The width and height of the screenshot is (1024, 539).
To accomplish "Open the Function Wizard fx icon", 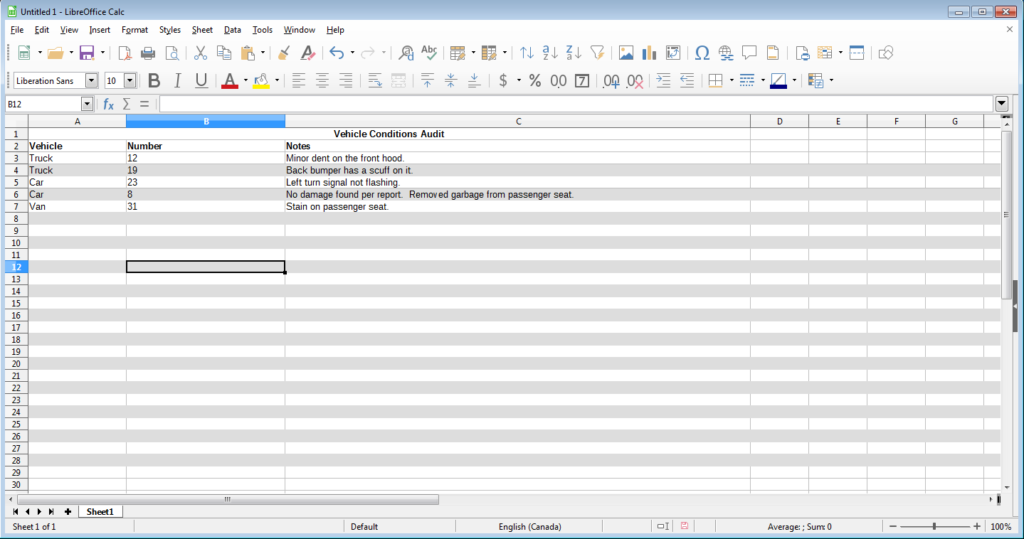I will click(x=108, y=104).
